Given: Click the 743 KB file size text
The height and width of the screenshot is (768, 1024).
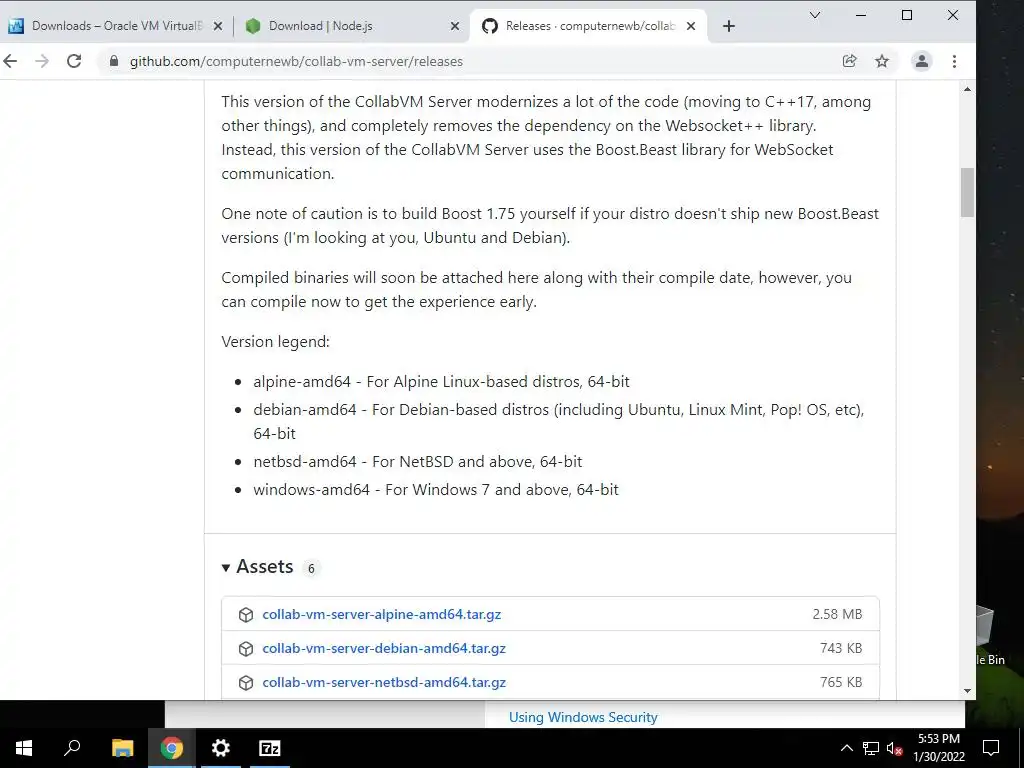Looking at the screenshot, I should pos(841,648).
